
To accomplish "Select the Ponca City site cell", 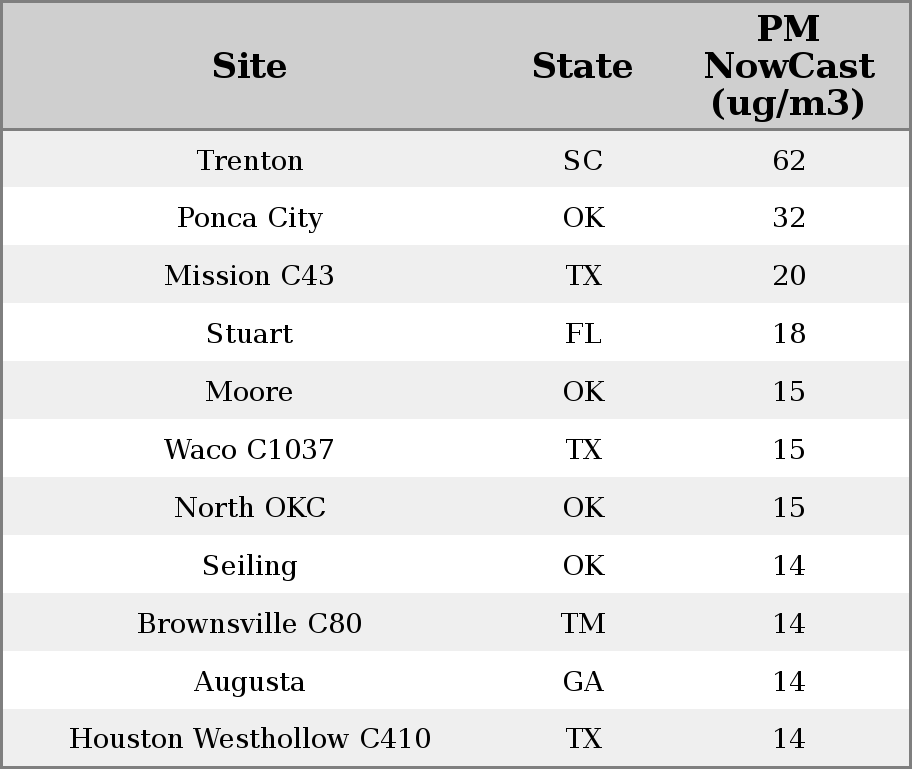I will pos(249,218).
